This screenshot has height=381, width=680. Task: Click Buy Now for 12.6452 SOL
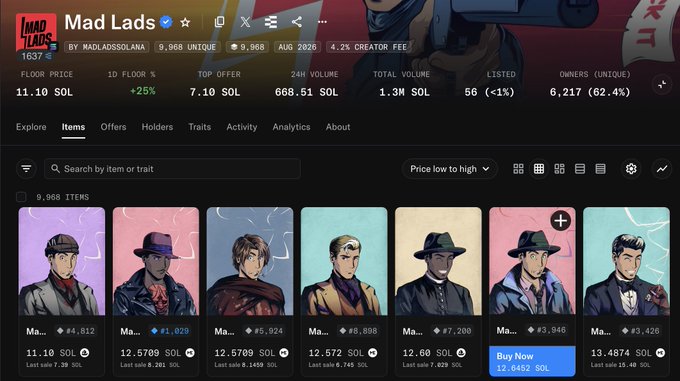(532, 361)
